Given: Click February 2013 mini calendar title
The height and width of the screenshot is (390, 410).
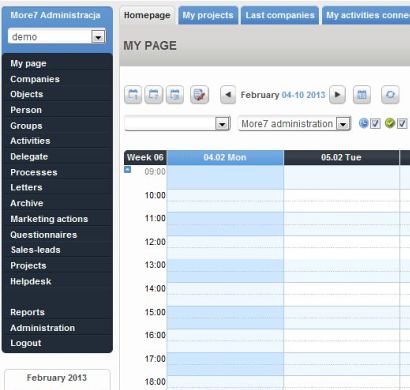Looking at the screenshot, I should pos(57,378).
